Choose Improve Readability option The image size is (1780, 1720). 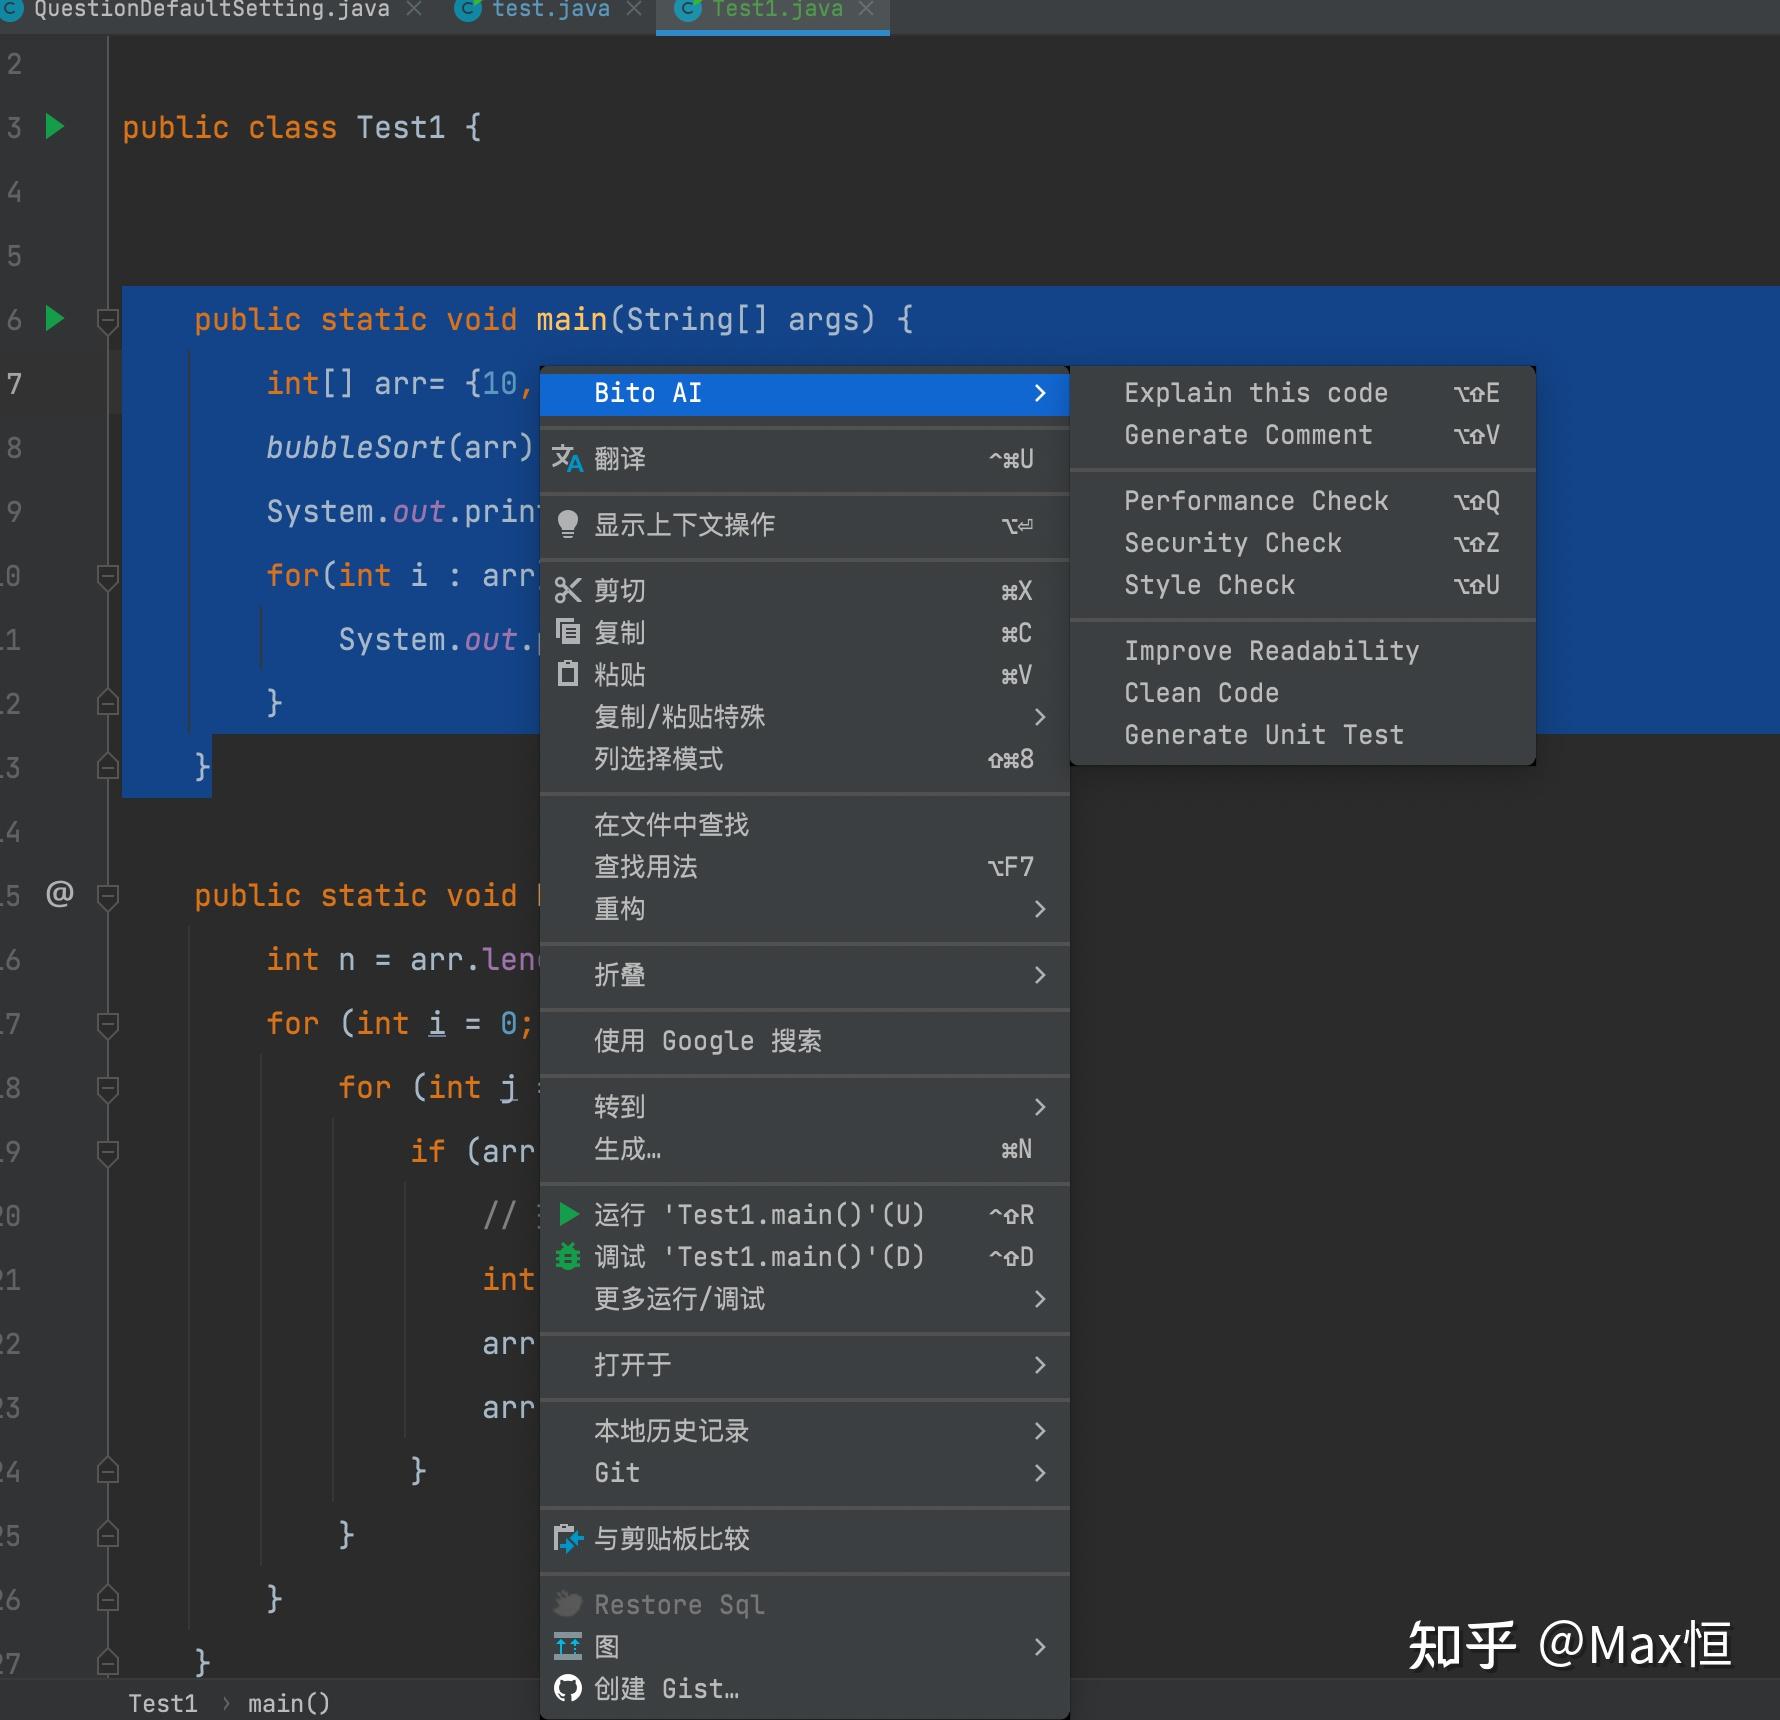click(1303, 650)
